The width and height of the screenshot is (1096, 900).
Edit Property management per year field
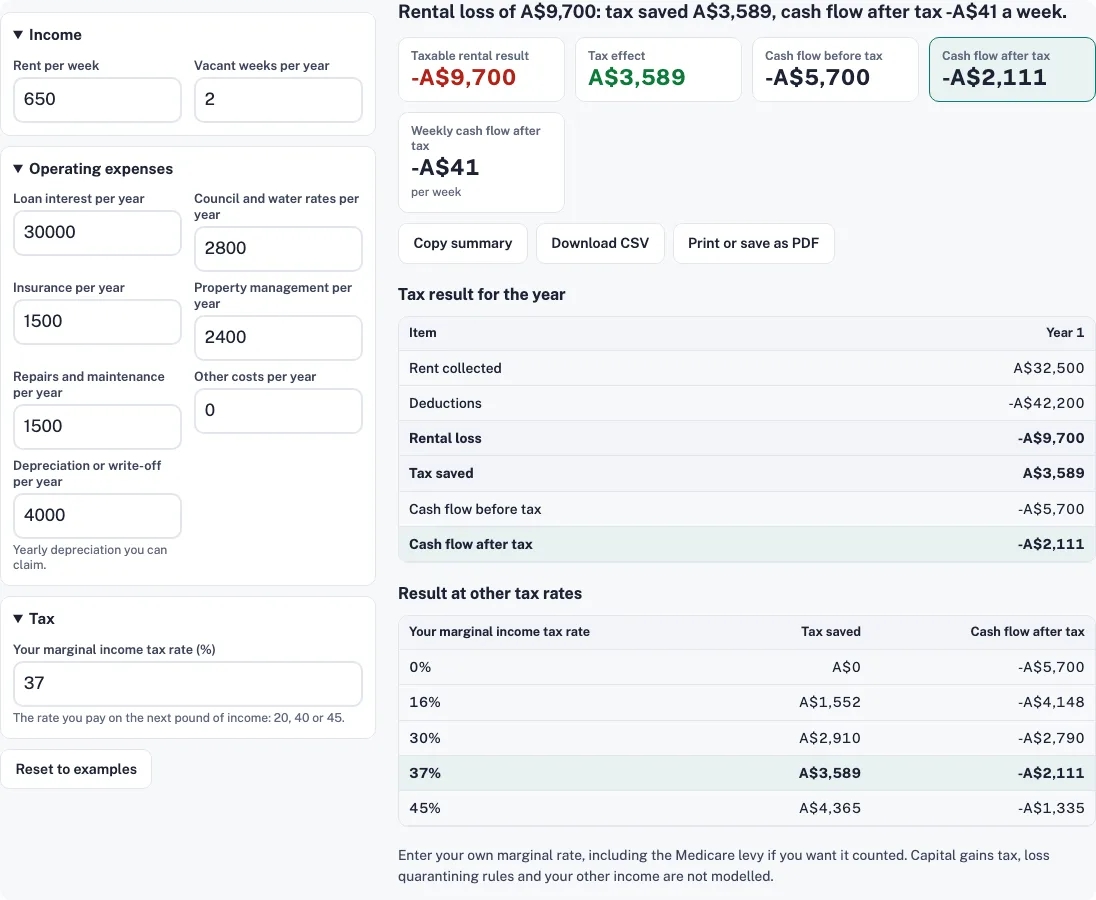(x=278, y=338)
